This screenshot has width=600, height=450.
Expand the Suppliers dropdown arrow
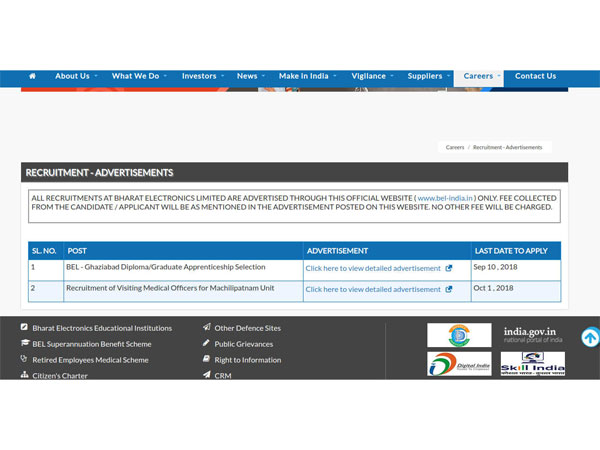coord(448,76)
